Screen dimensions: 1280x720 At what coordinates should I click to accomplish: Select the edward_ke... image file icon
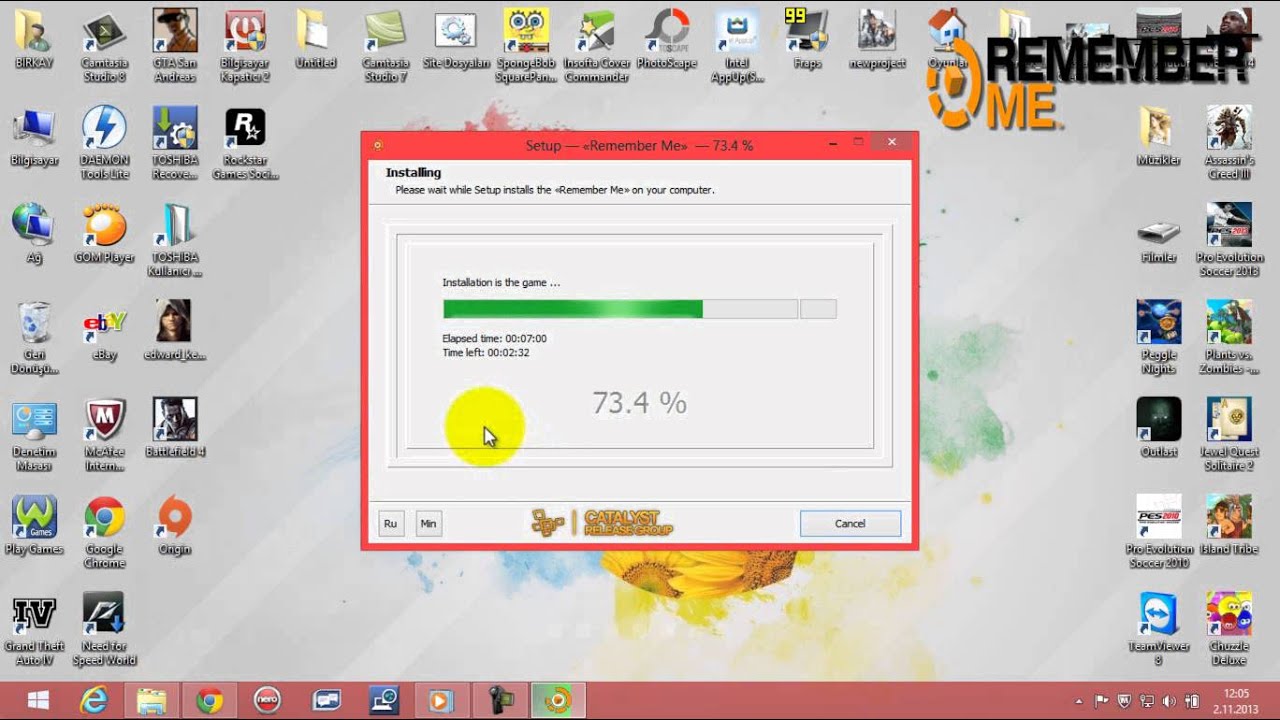(x=174, y=331)
